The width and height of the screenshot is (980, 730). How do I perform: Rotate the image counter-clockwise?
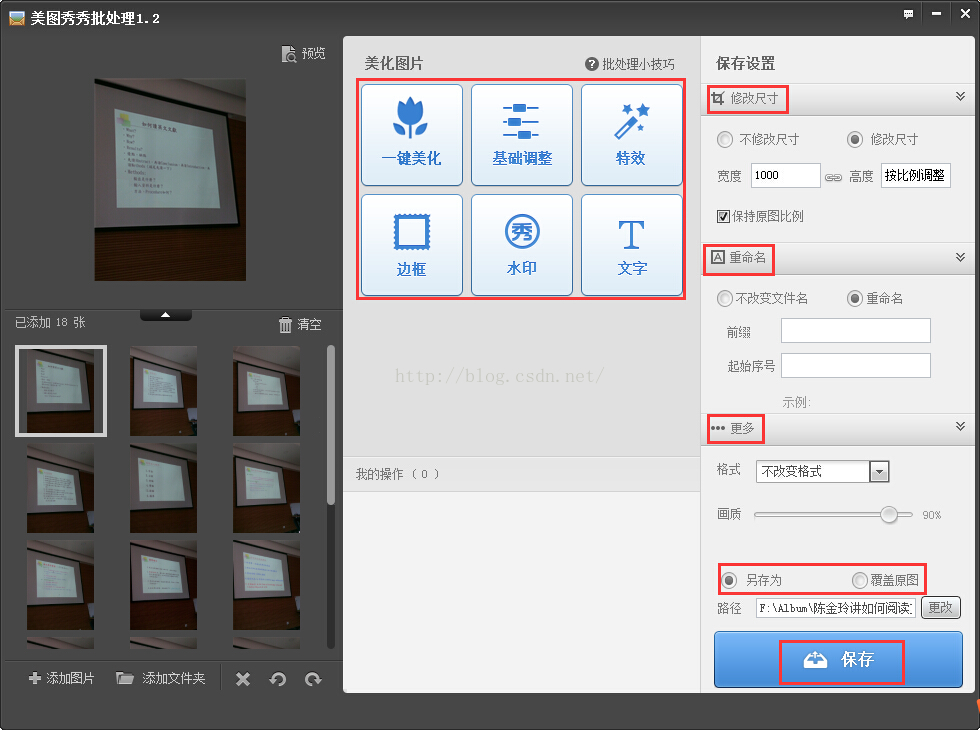coord(278,679)
